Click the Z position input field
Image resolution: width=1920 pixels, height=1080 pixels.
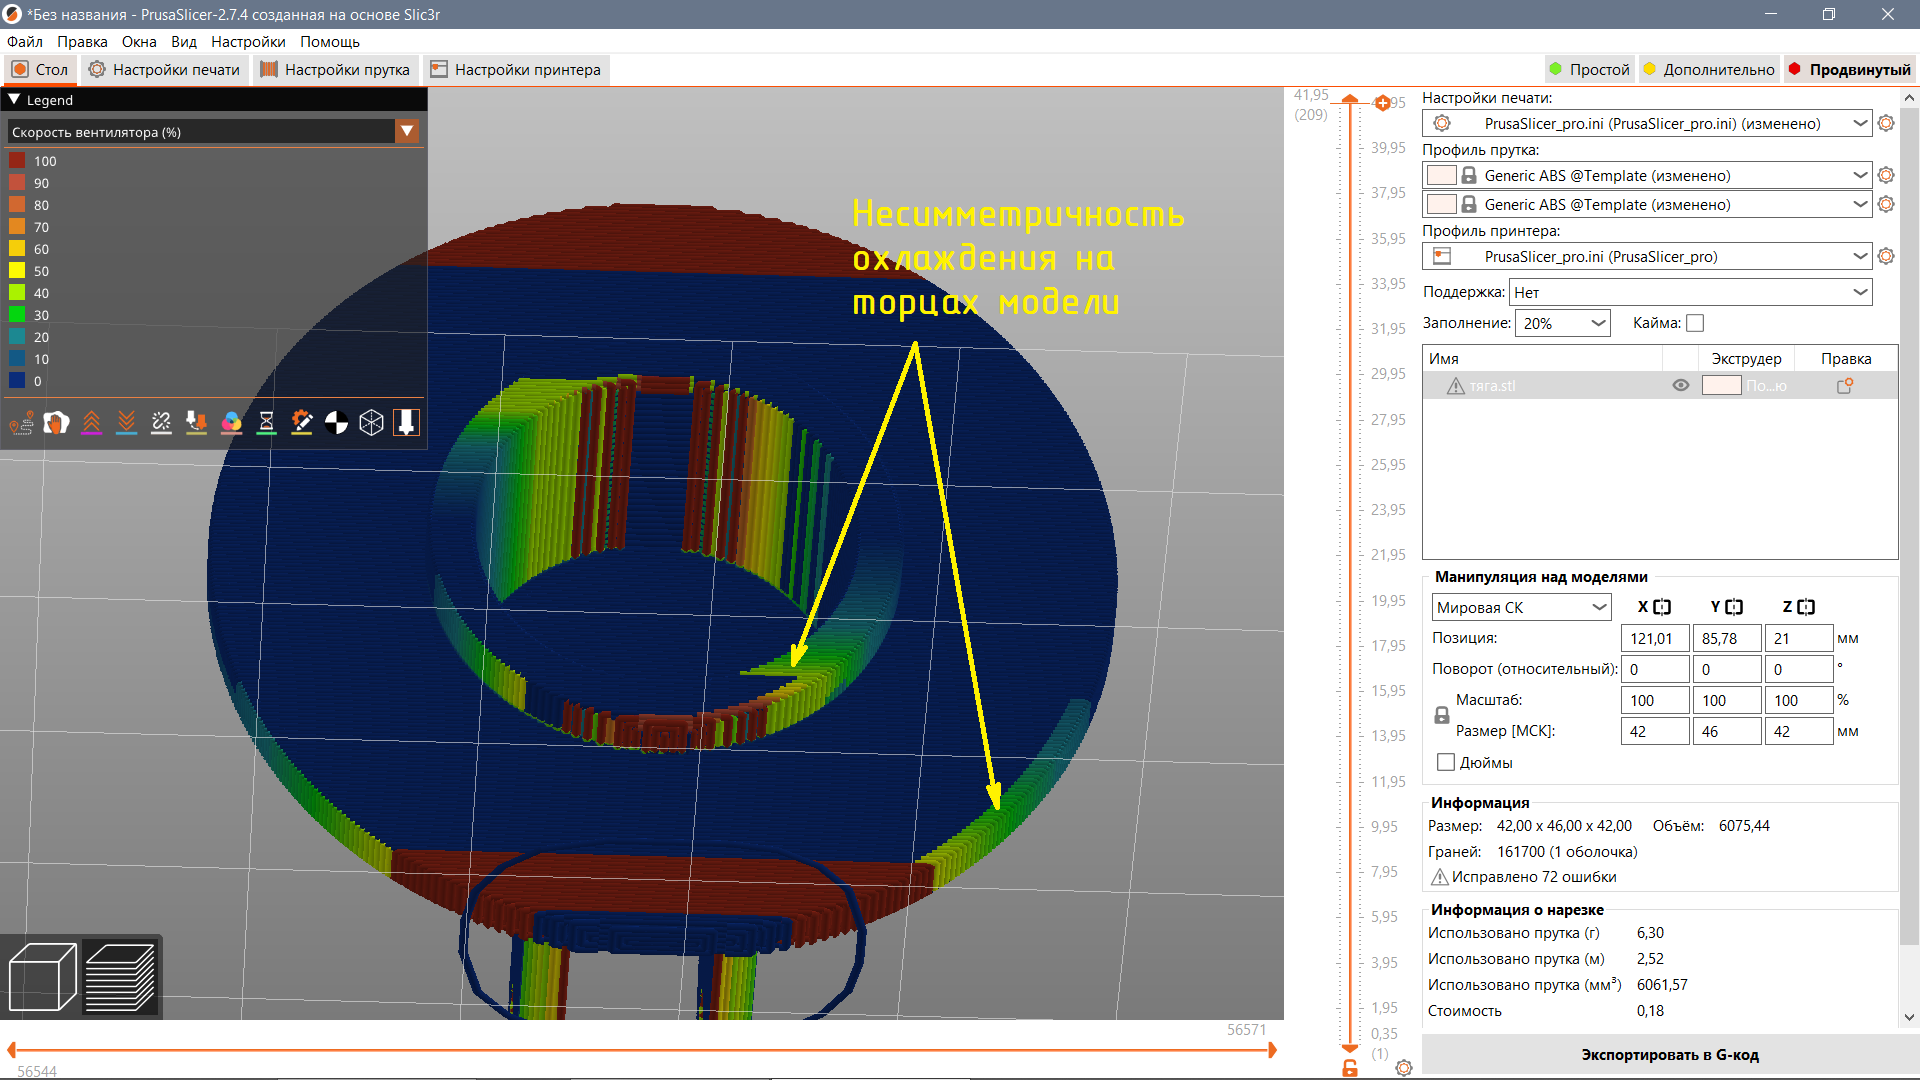click(x=1798, y=638)
